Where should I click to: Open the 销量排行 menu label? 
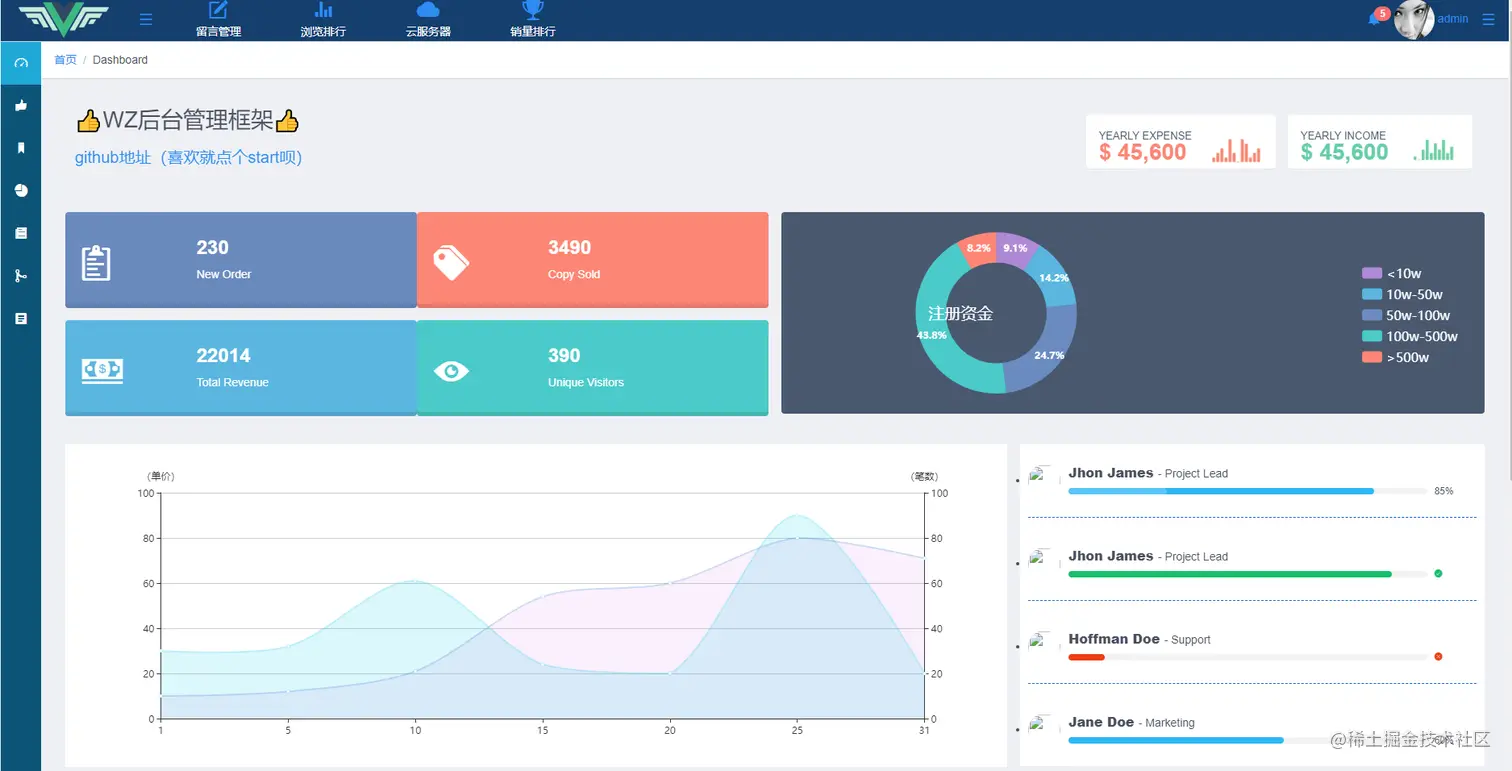tap(533, 31)
